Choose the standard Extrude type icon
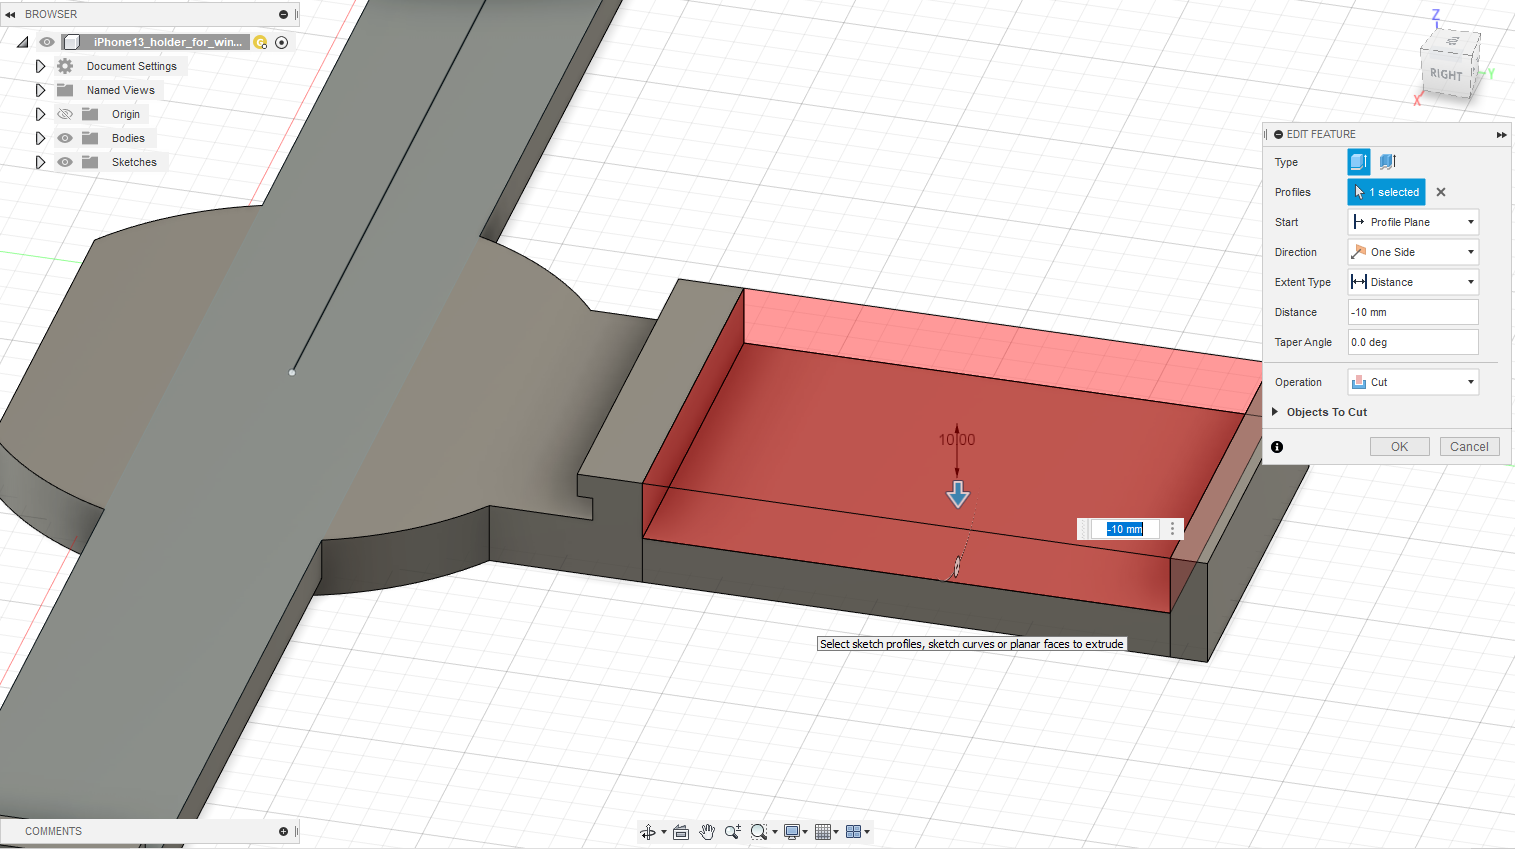1515x849 pixels. [1358, 162]
